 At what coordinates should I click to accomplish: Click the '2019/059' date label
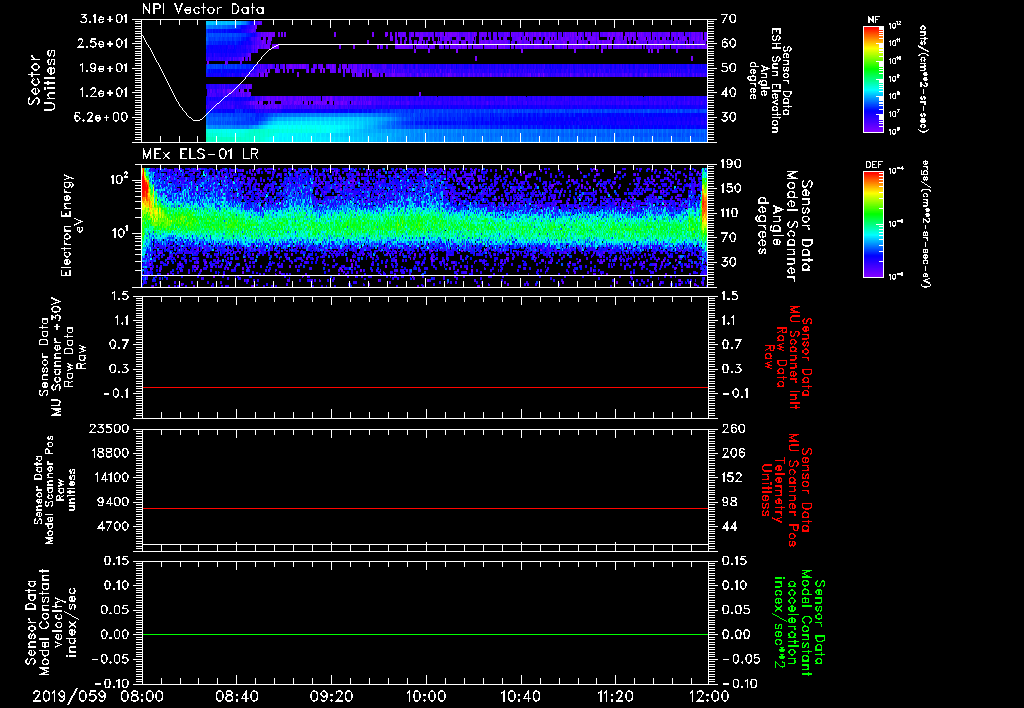(x=69, y=696)
